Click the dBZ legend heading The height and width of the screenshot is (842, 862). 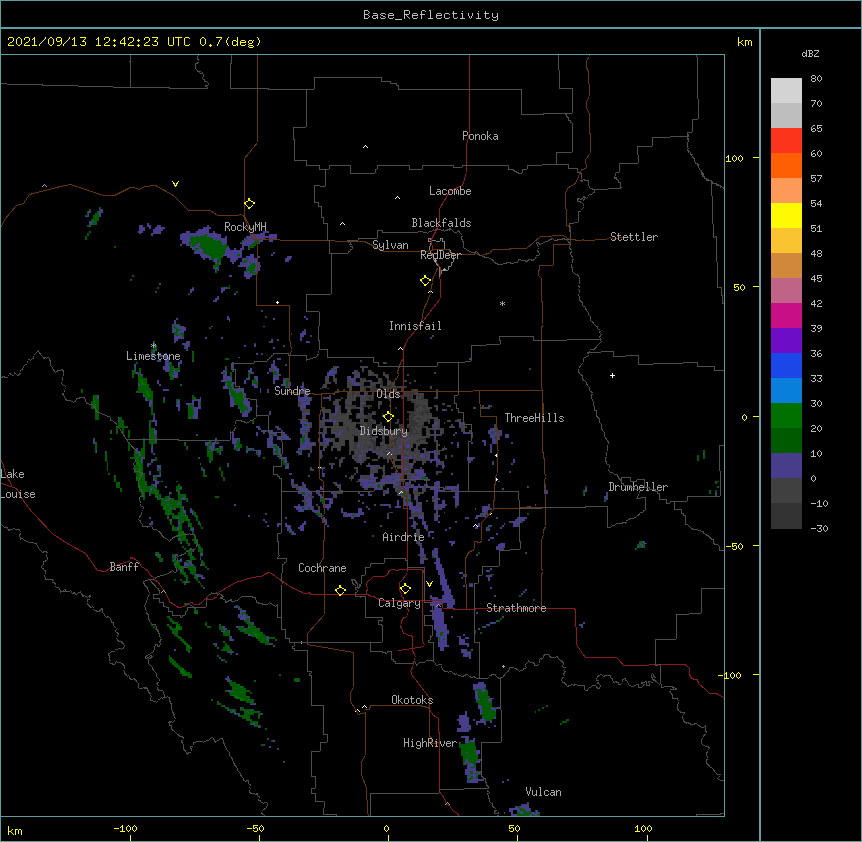click(810, 53)
